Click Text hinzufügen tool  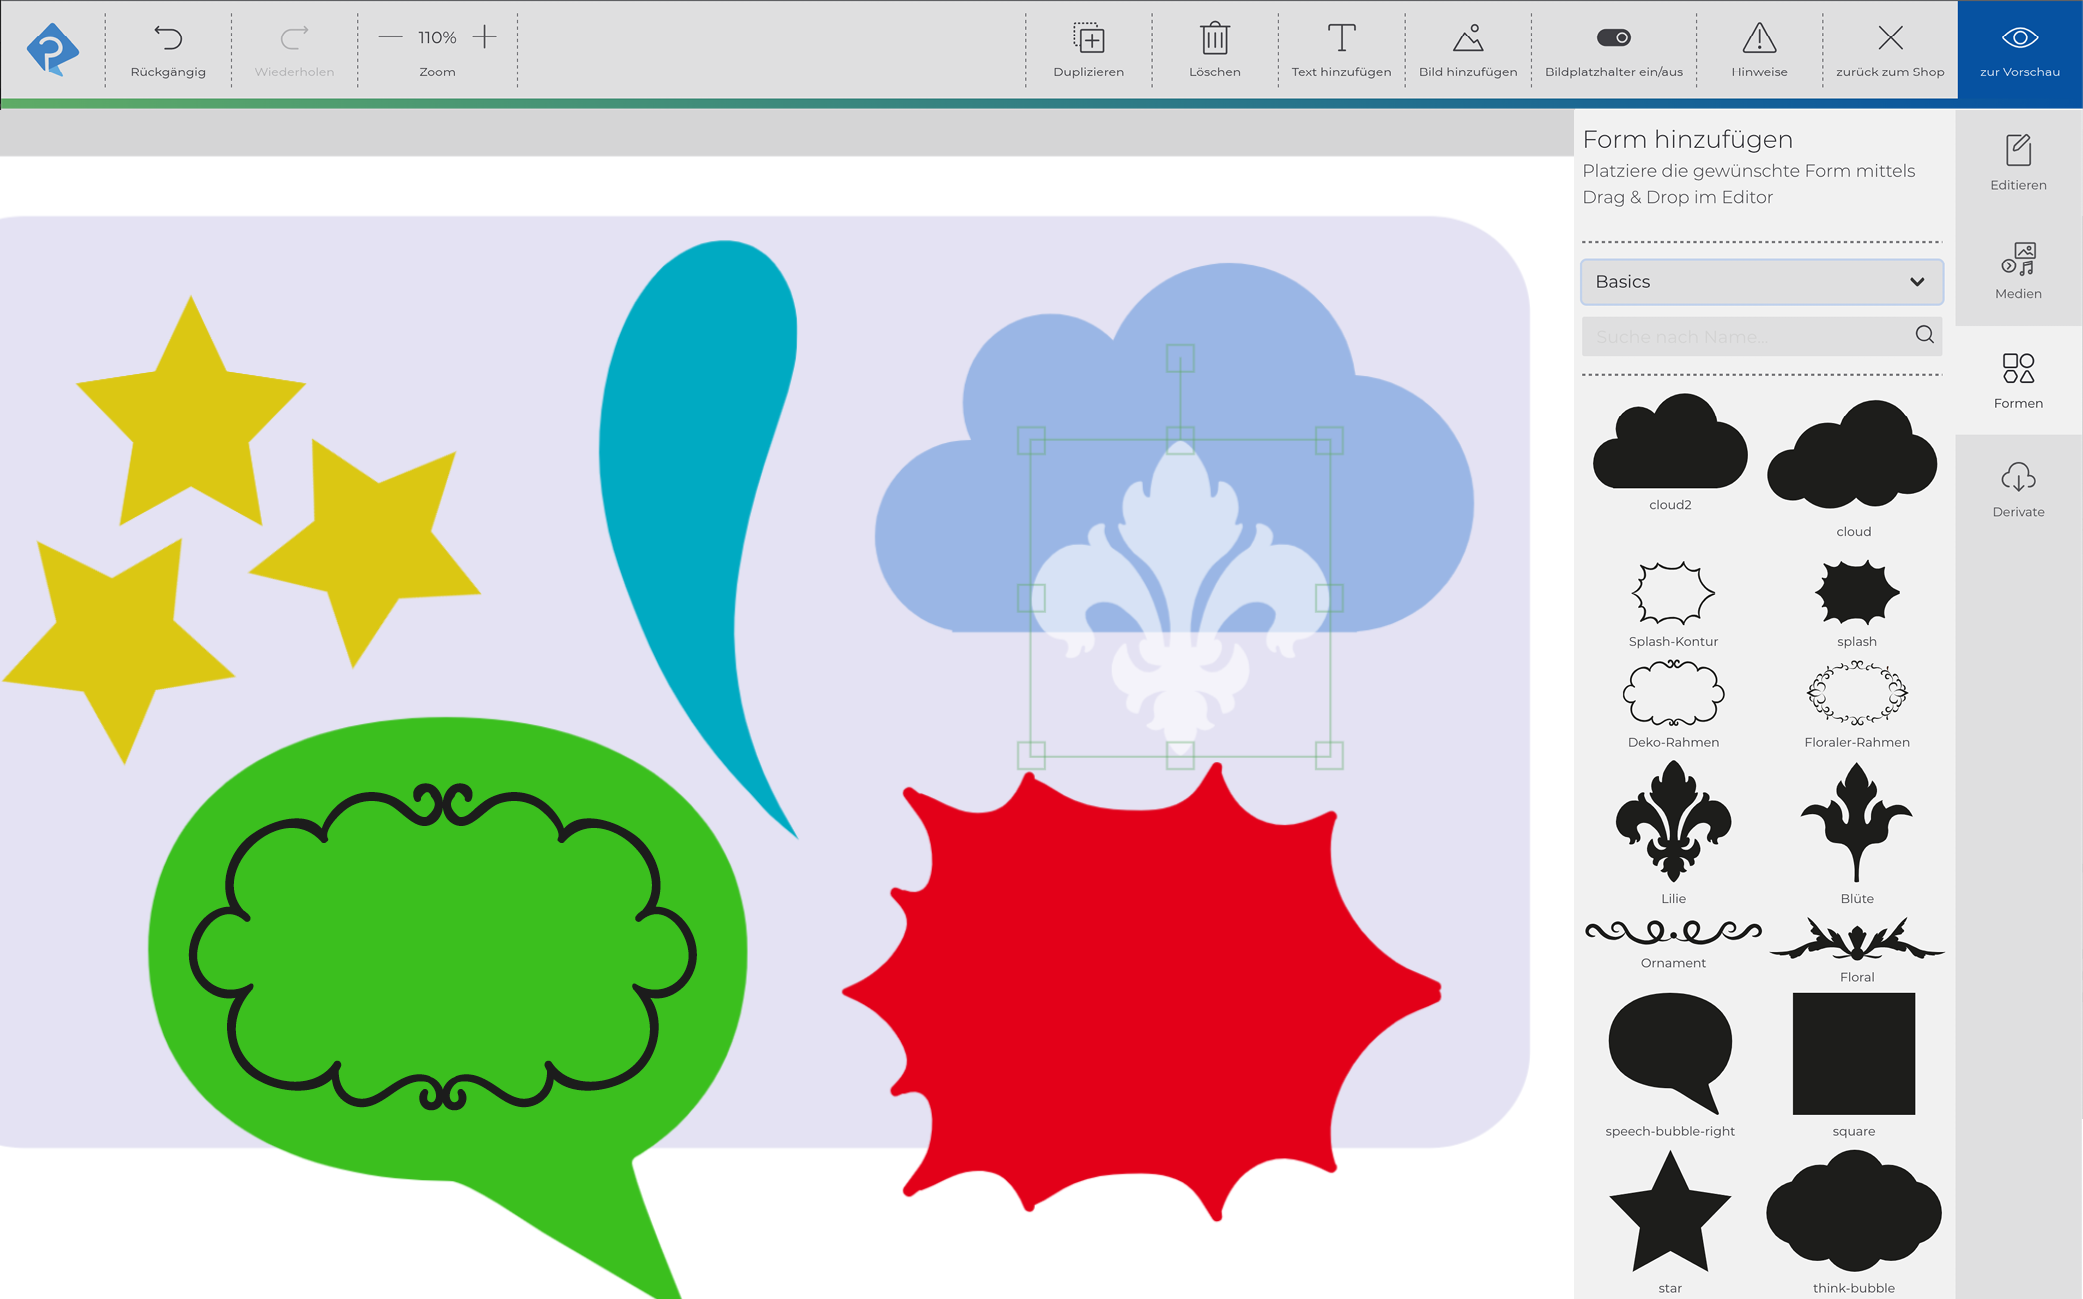point(1341,39)
